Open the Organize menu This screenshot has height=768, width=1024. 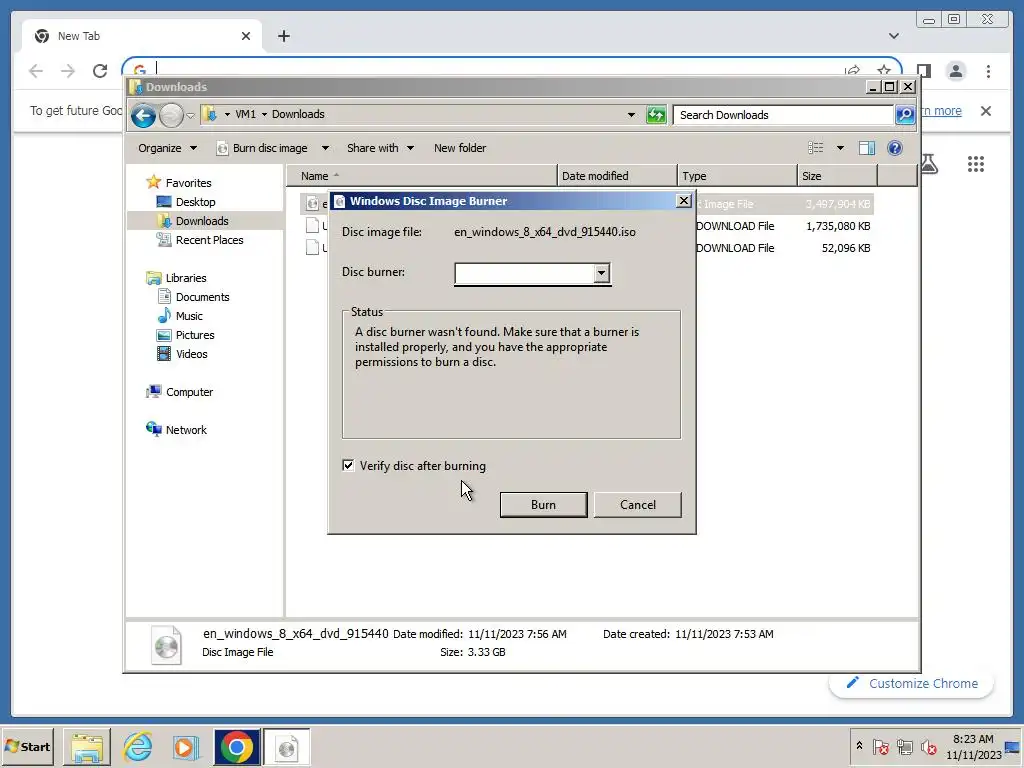(167, 148)
